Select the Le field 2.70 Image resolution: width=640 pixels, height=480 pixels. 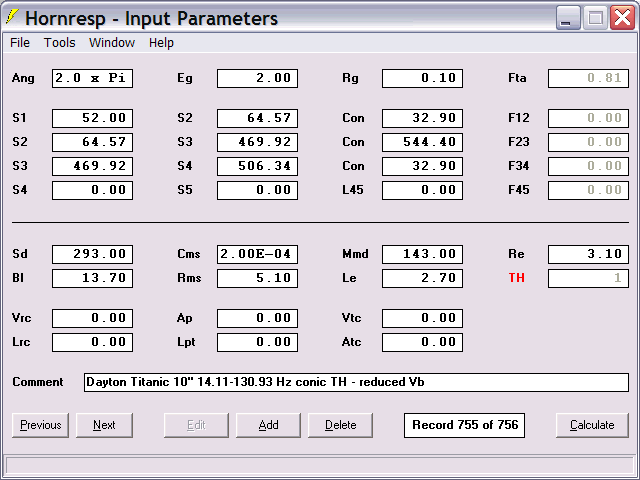click(x=422, y=278)
